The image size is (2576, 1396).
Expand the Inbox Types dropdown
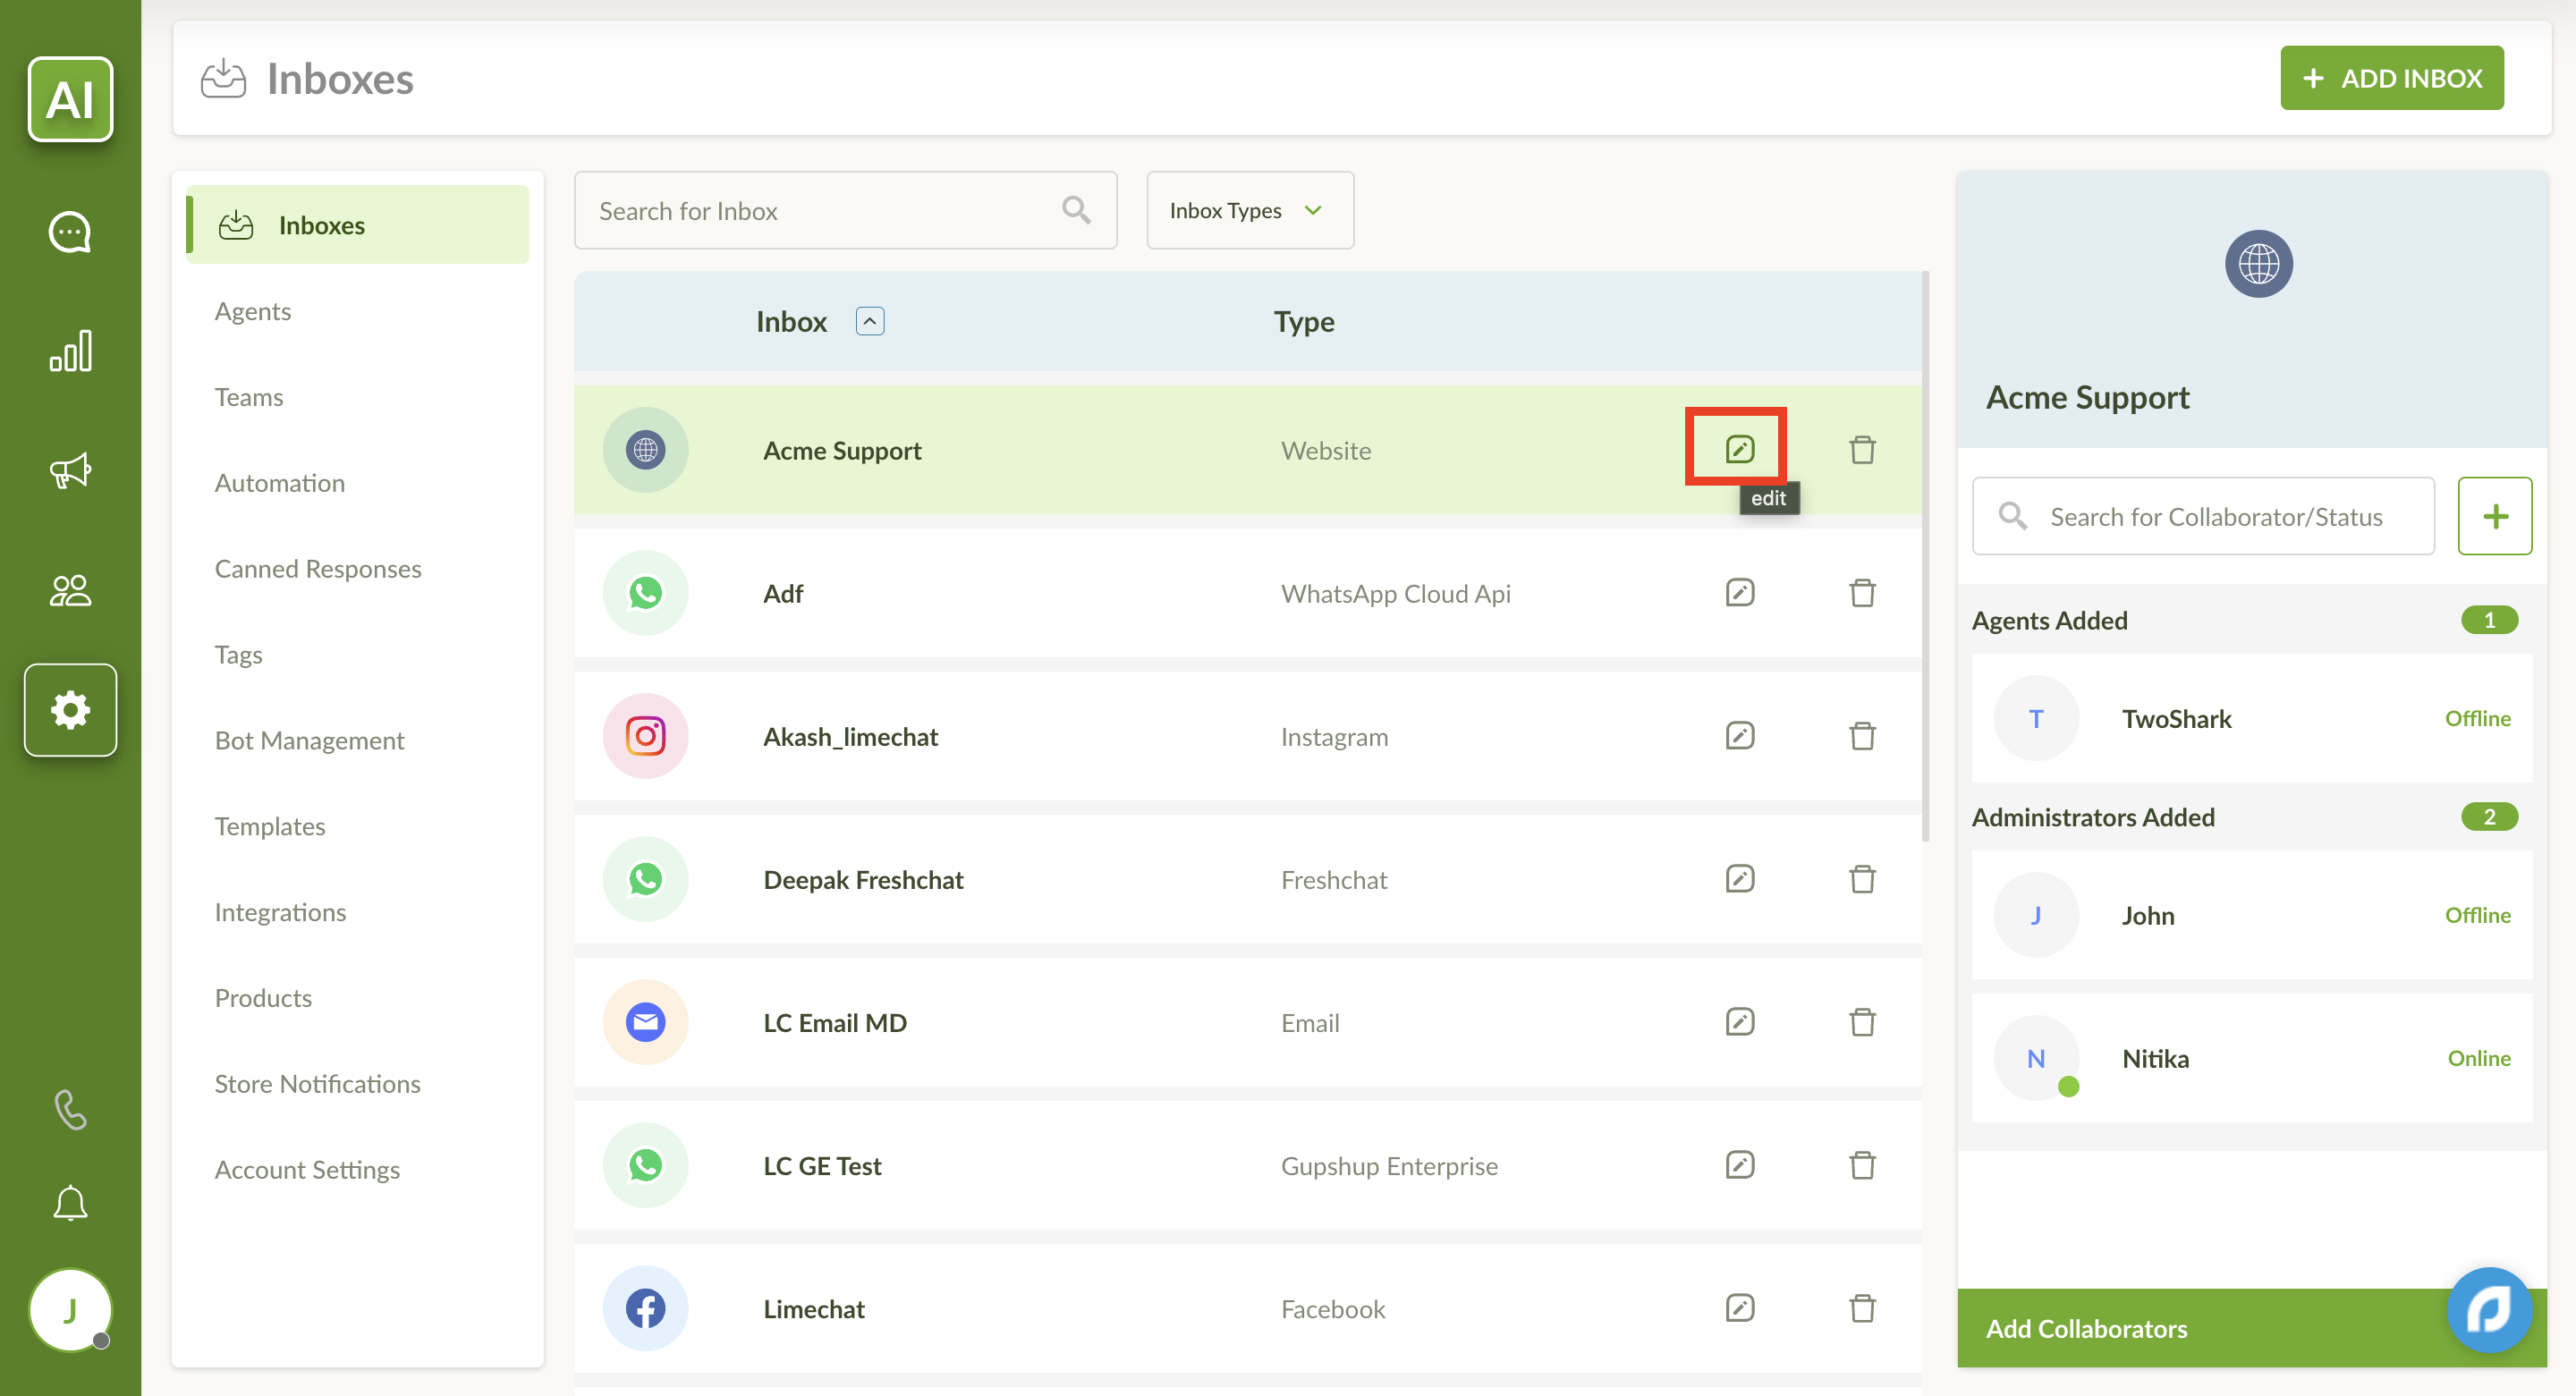(1249, 210)
